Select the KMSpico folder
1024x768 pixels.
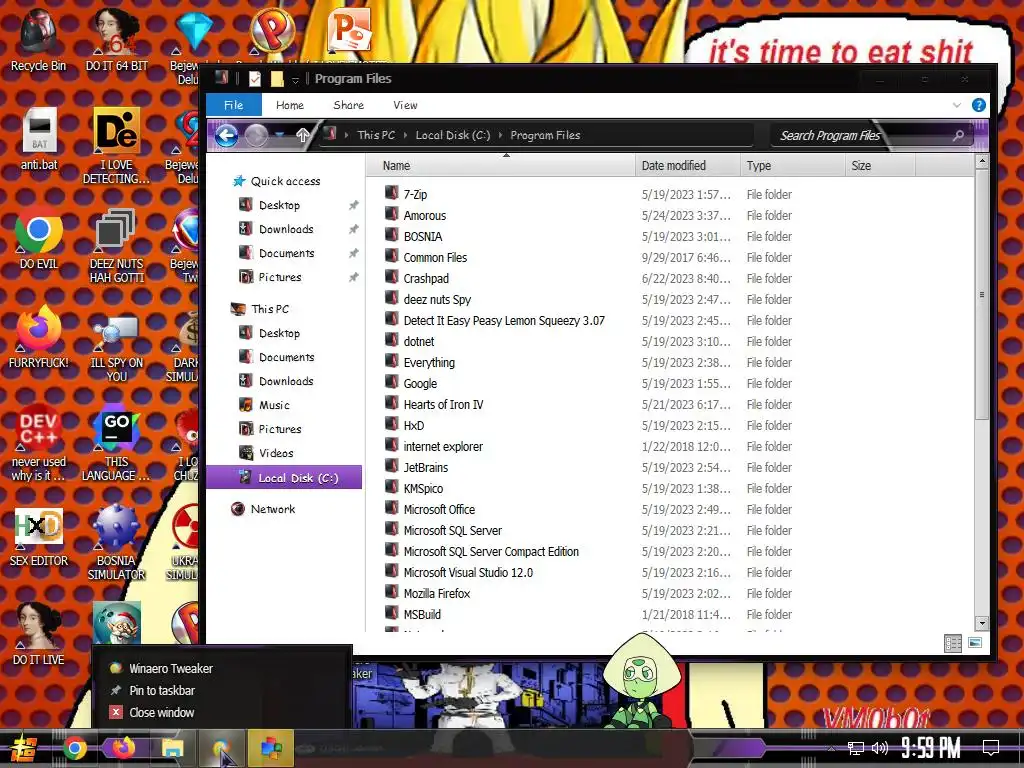coord(423,488)
